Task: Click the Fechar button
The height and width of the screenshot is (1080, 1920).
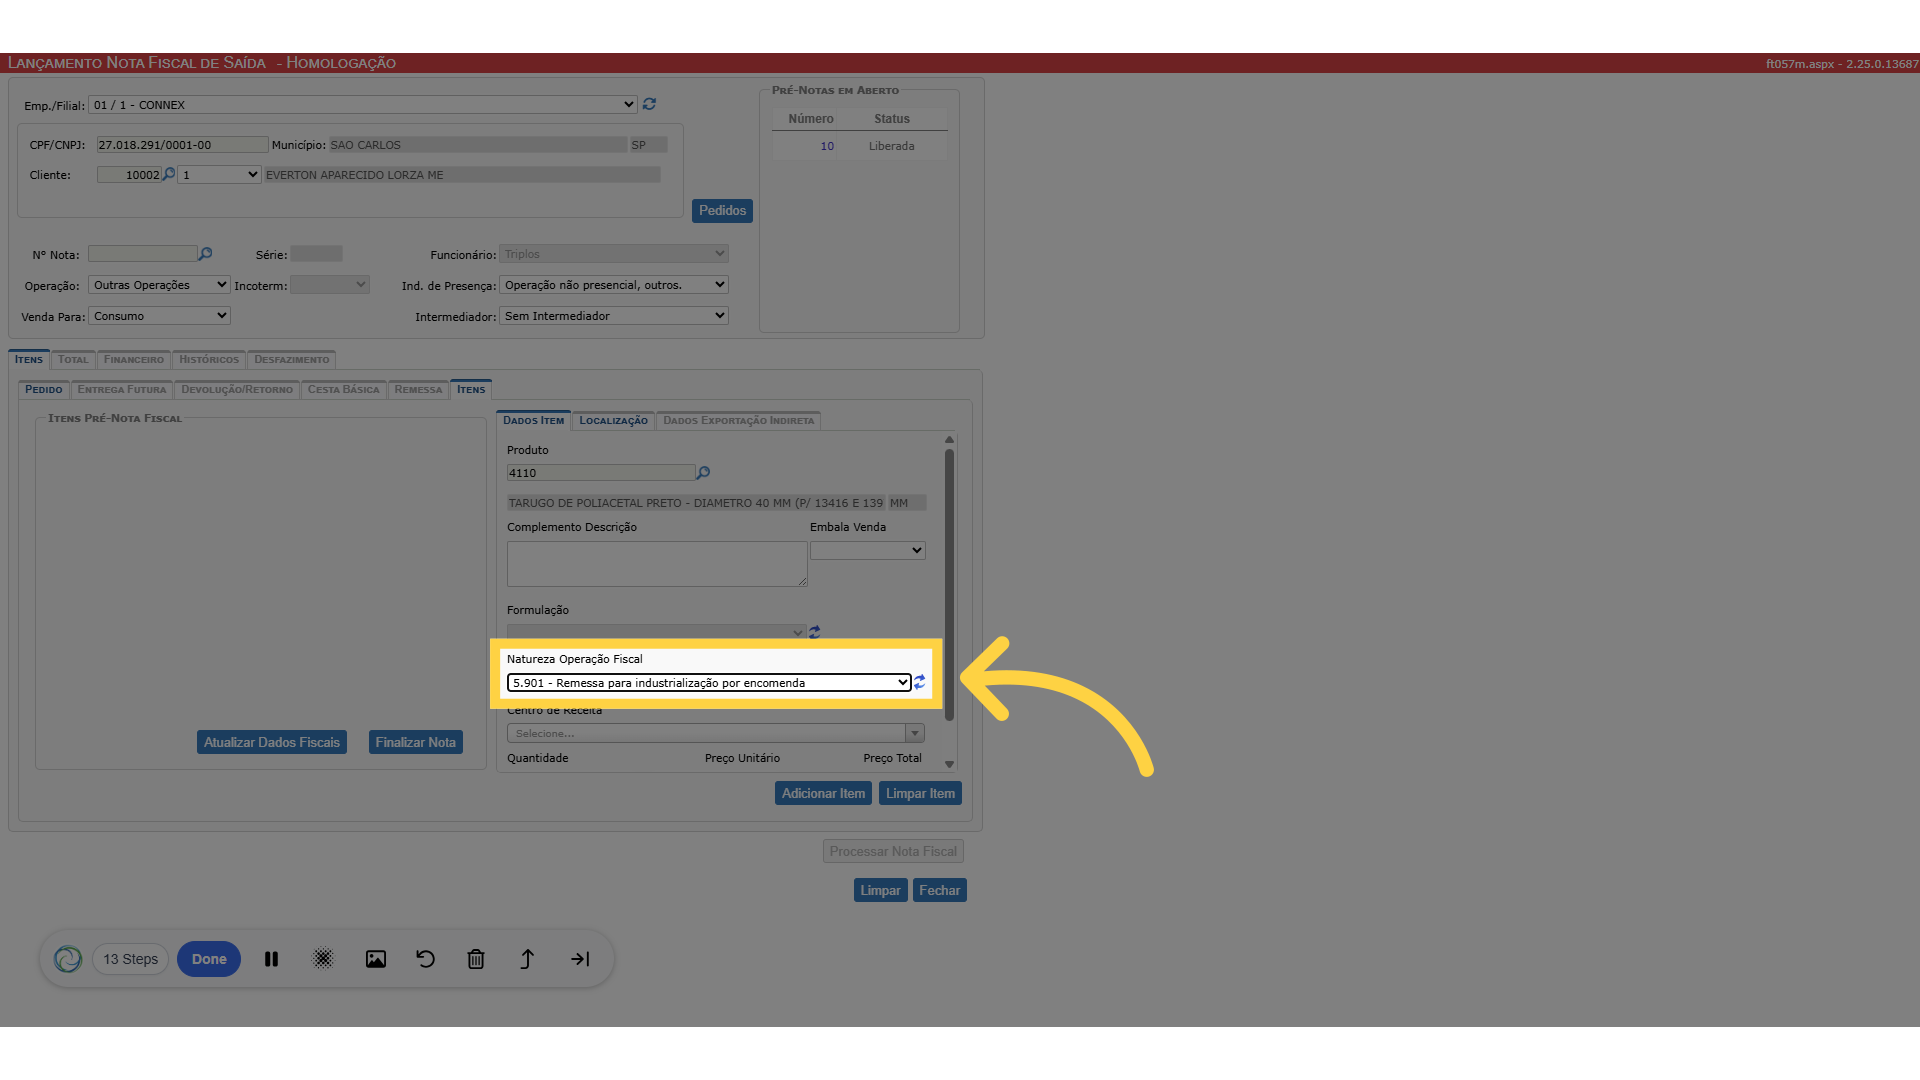Action: pyautogui.click(x=939, y=890)
